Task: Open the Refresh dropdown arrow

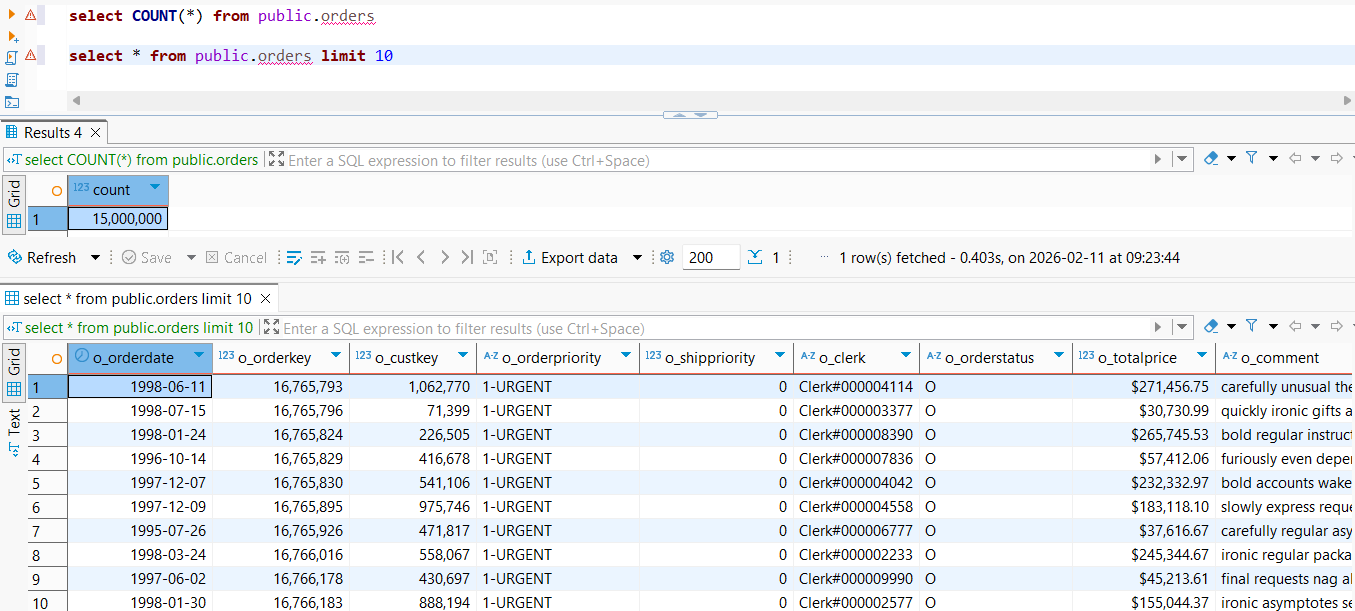Action: pos(95,257)
